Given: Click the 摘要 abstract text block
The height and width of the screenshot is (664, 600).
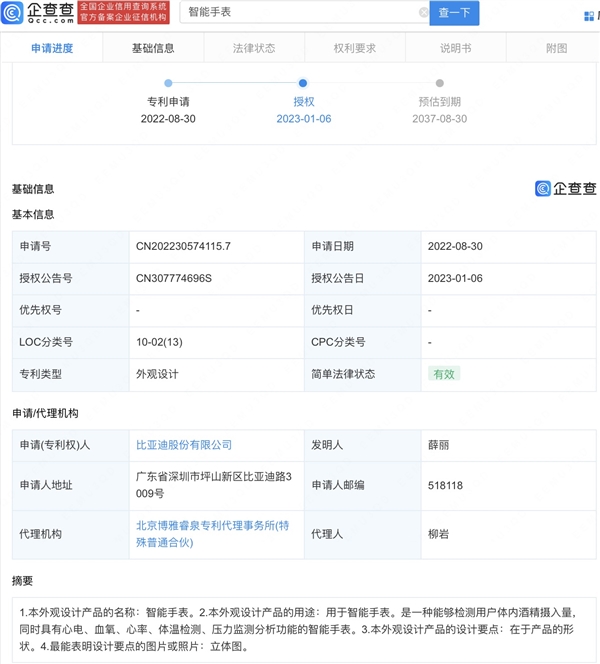Looking at the screenshot, I should (304, 630).
